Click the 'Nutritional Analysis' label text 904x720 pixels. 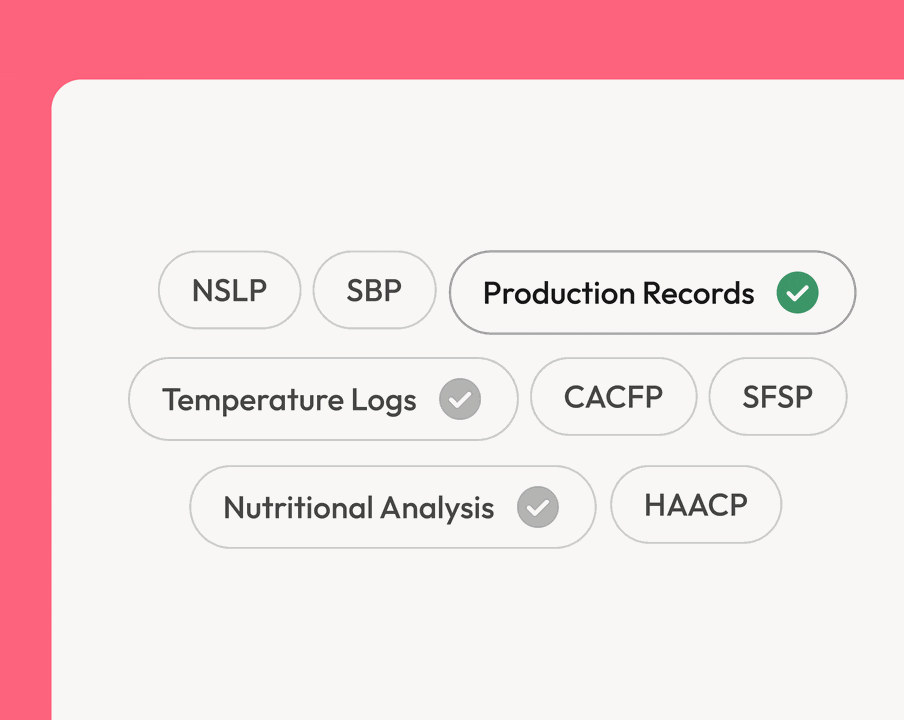358,507
